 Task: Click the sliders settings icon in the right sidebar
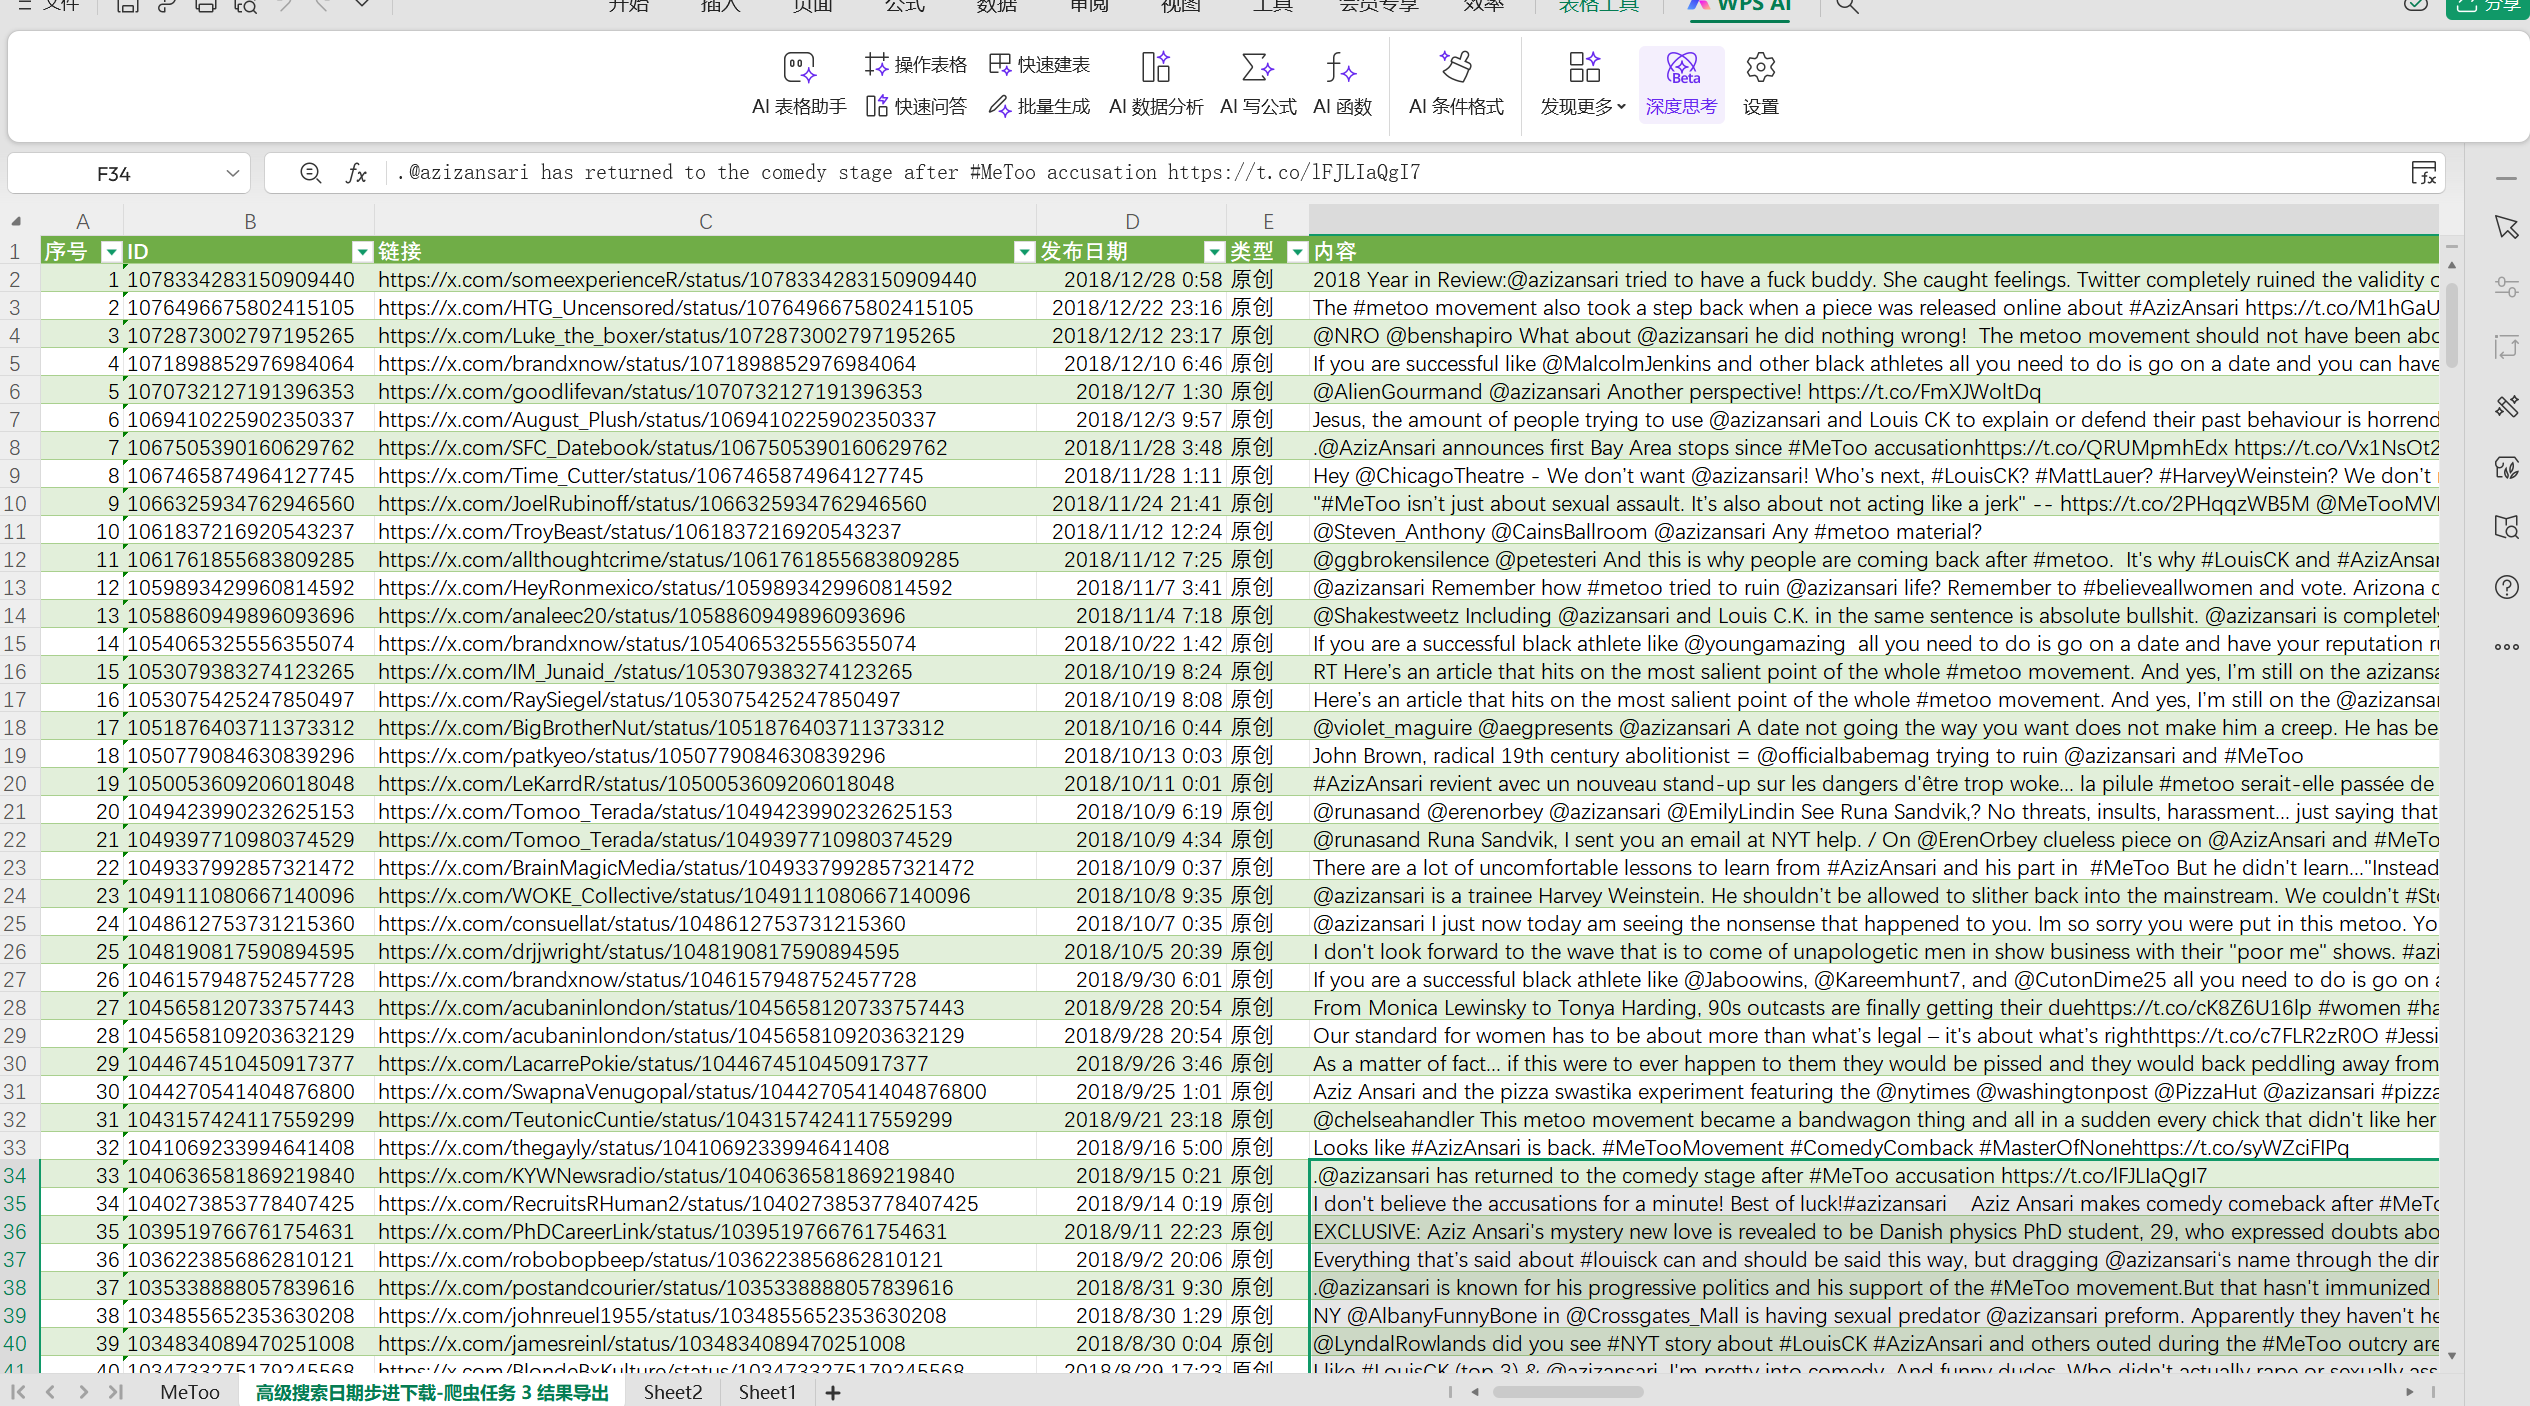point(2506,287)
